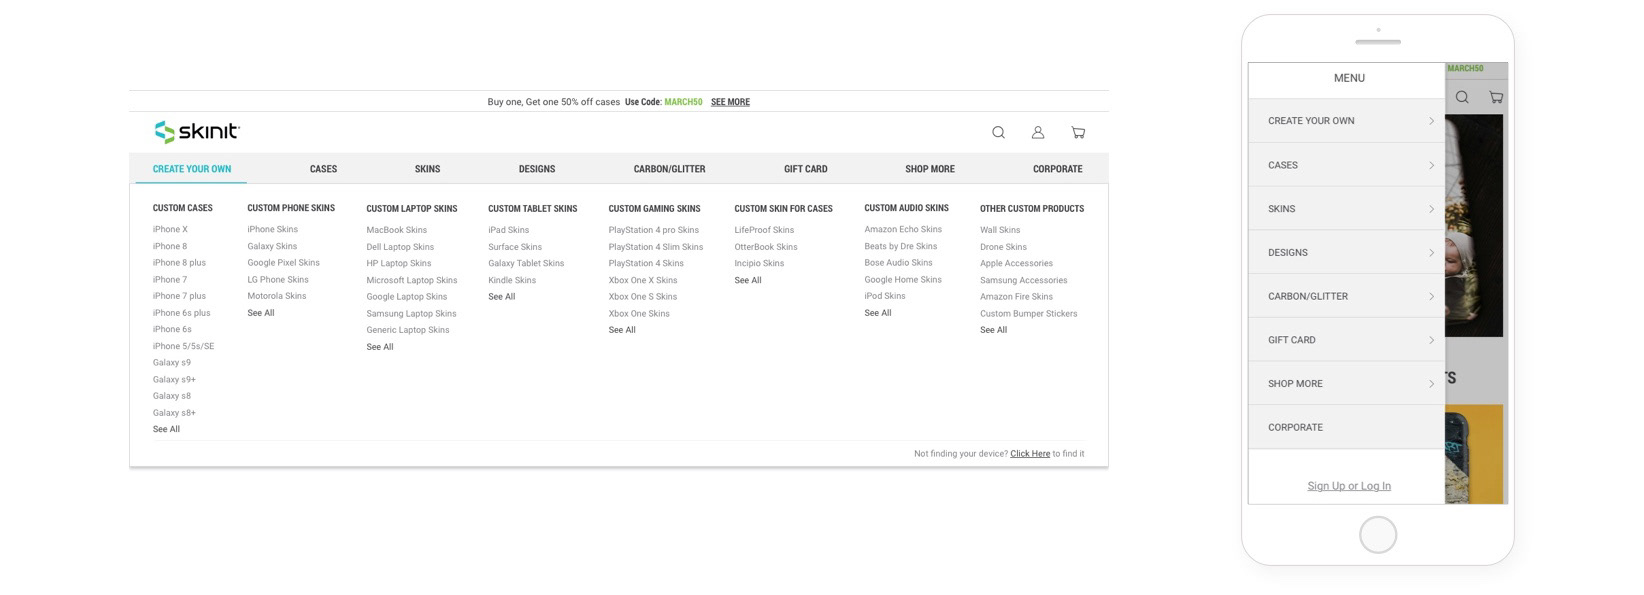
Task: Click CUSTOM CASES column heading
Action: point(183,208)
